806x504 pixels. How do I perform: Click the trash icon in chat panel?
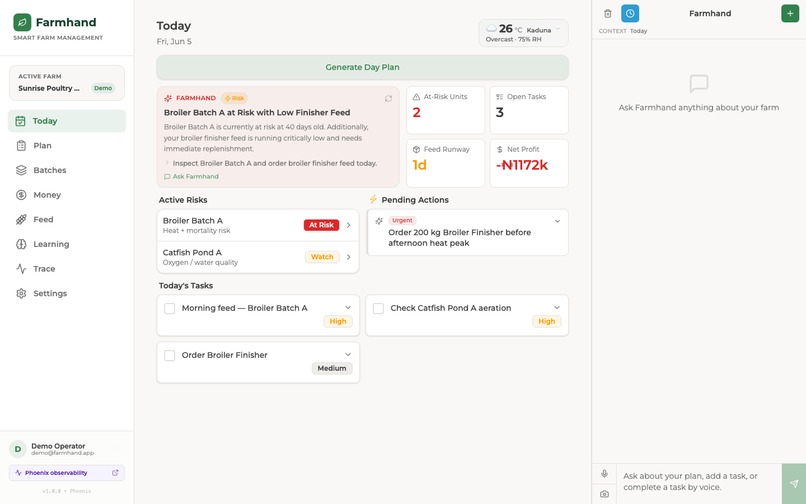[608, 13]
